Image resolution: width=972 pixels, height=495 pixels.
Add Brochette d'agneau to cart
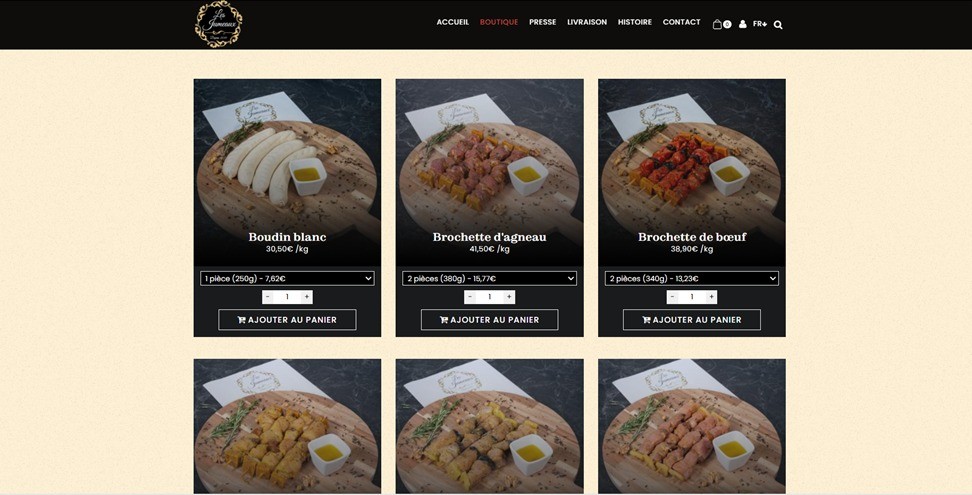(x=490, y=320)
